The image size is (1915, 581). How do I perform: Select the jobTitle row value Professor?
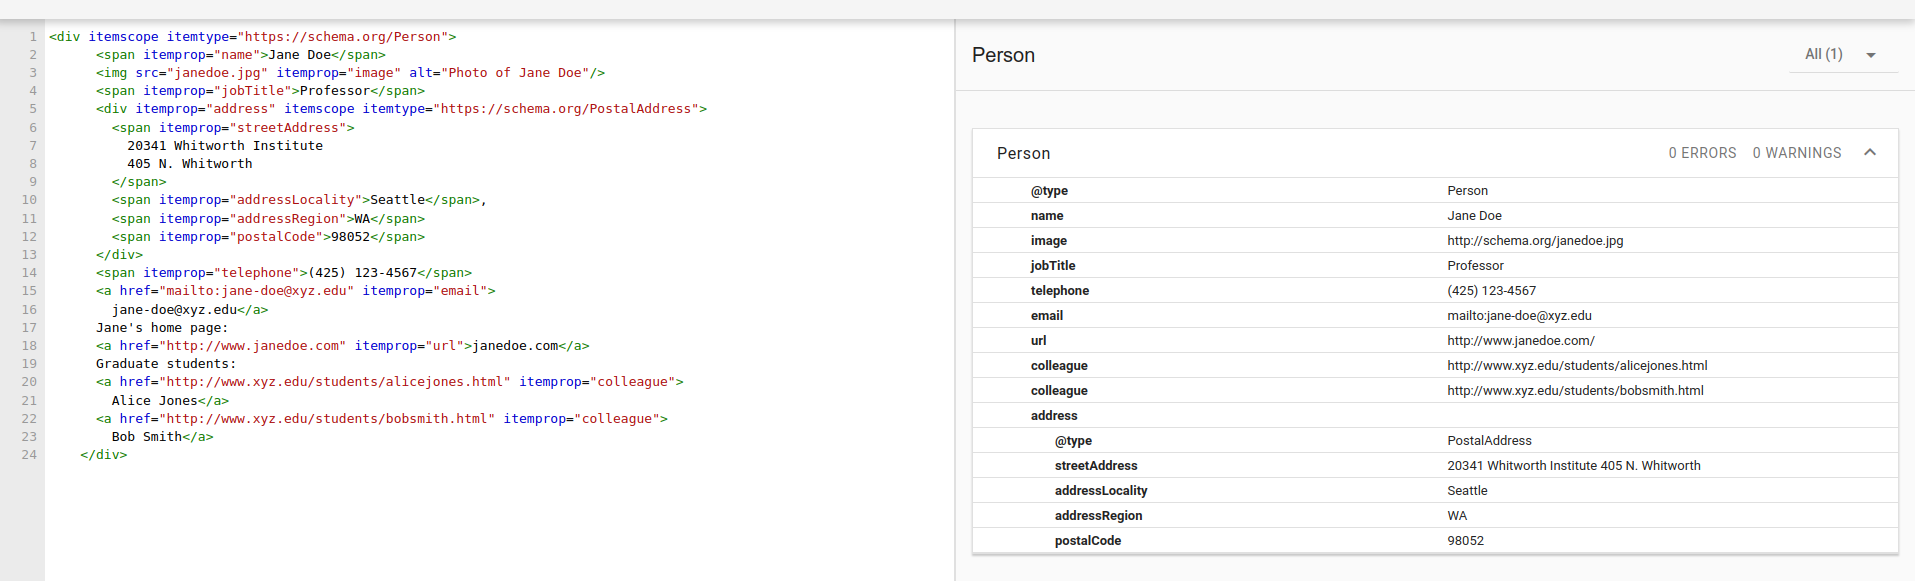pyautogui.click(x=1475, y=266)
